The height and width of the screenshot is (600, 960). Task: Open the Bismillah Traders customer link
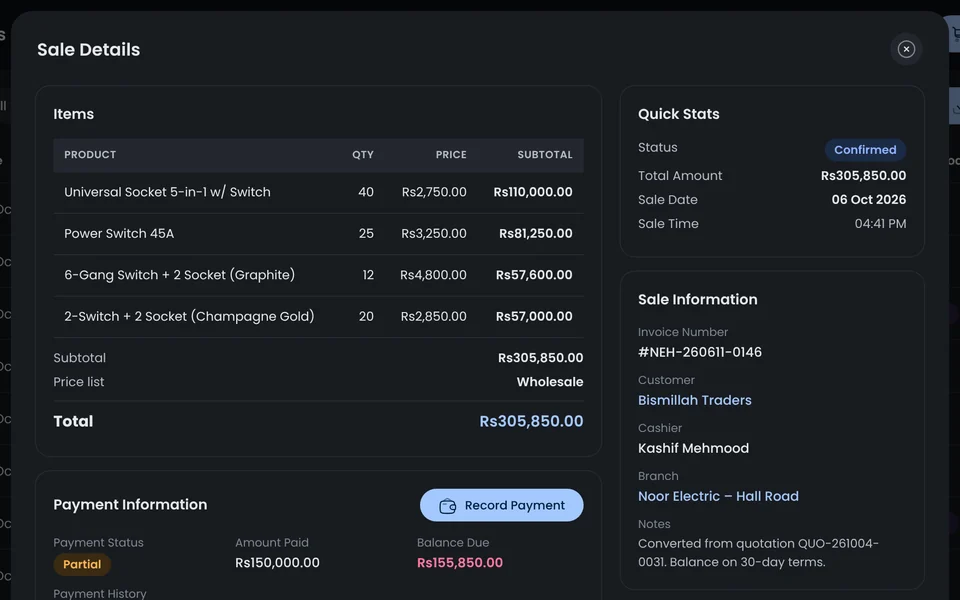694,400
